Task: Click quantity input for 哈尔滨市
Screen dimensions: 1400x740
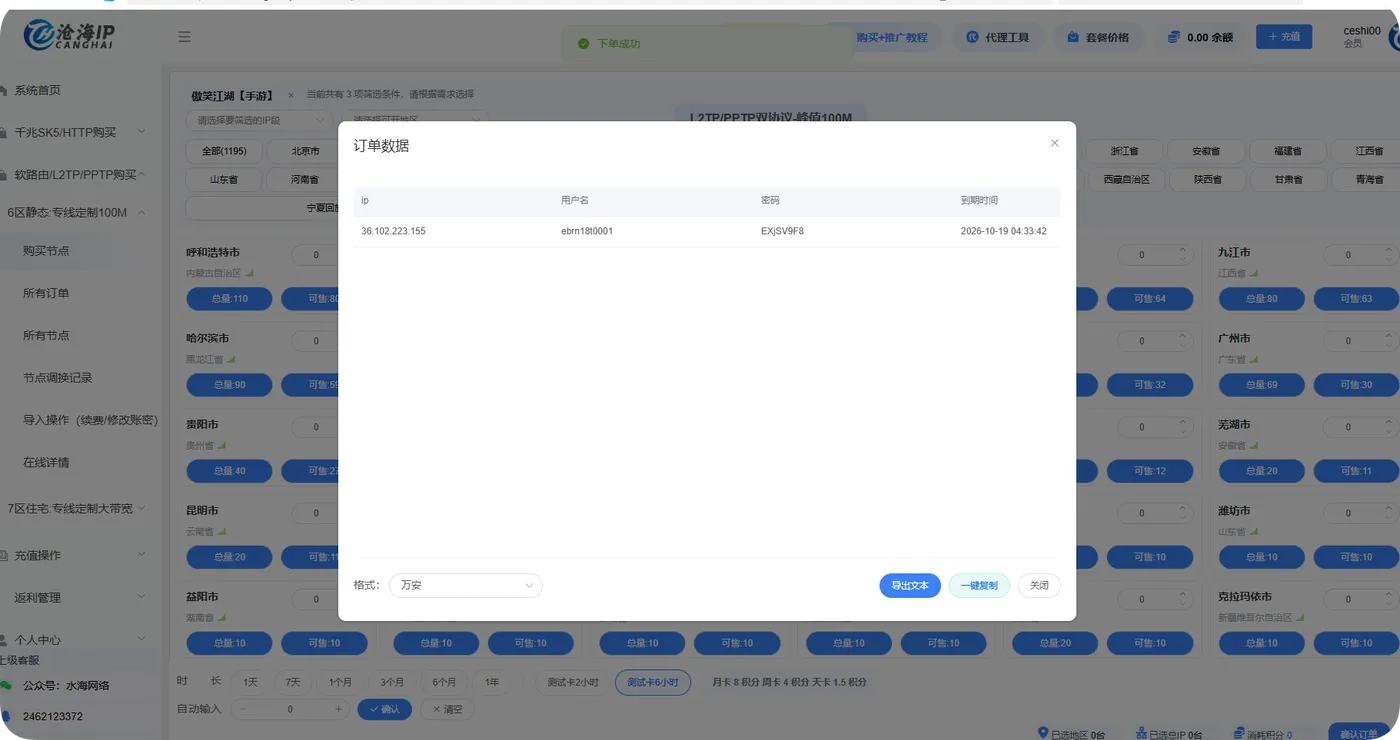Action: point(316,341)
